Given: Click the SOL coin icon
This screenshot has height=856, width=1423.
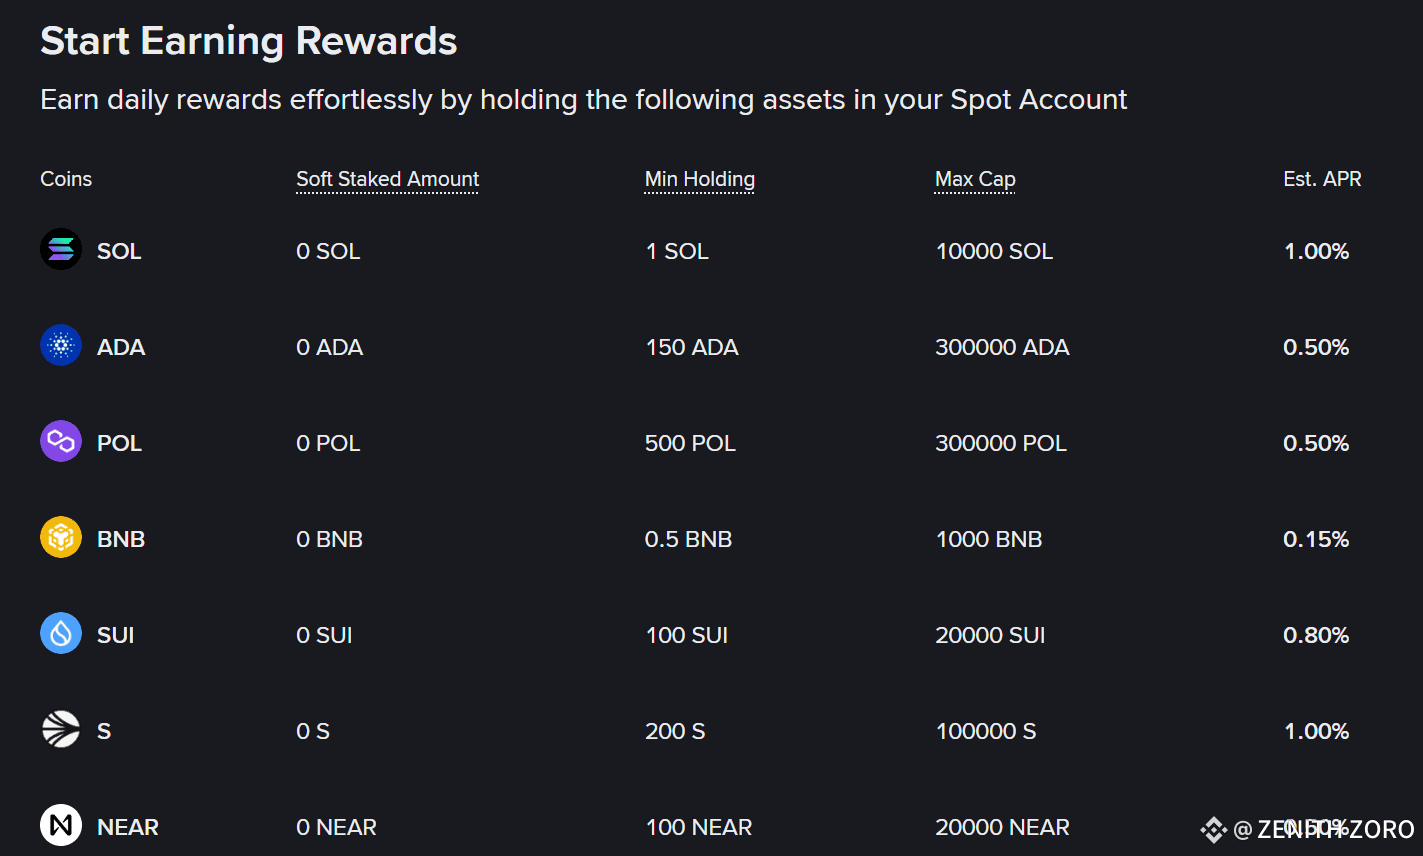Looking at the screenshot, I should point(61,250).
